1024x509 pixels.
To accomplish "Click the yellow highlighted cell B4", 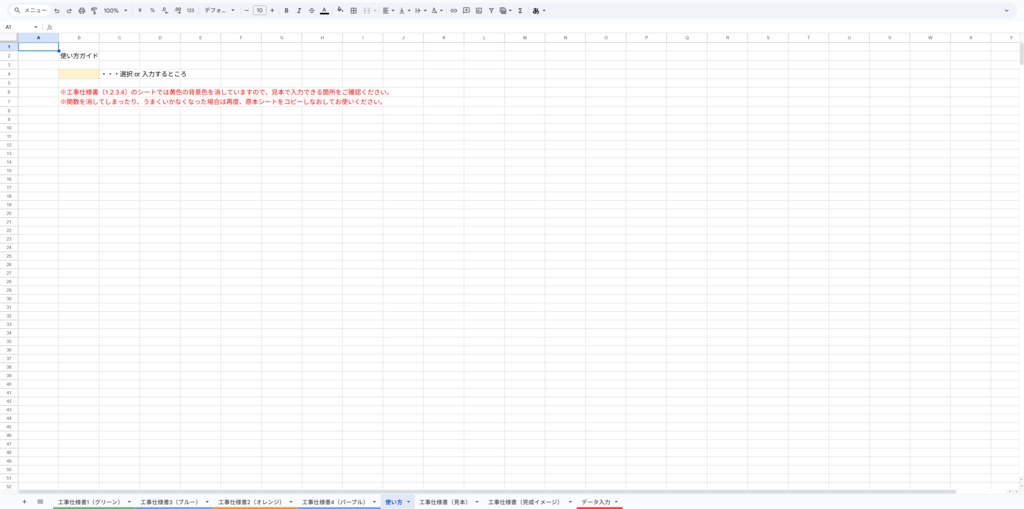I will click(x=79, y=74).
